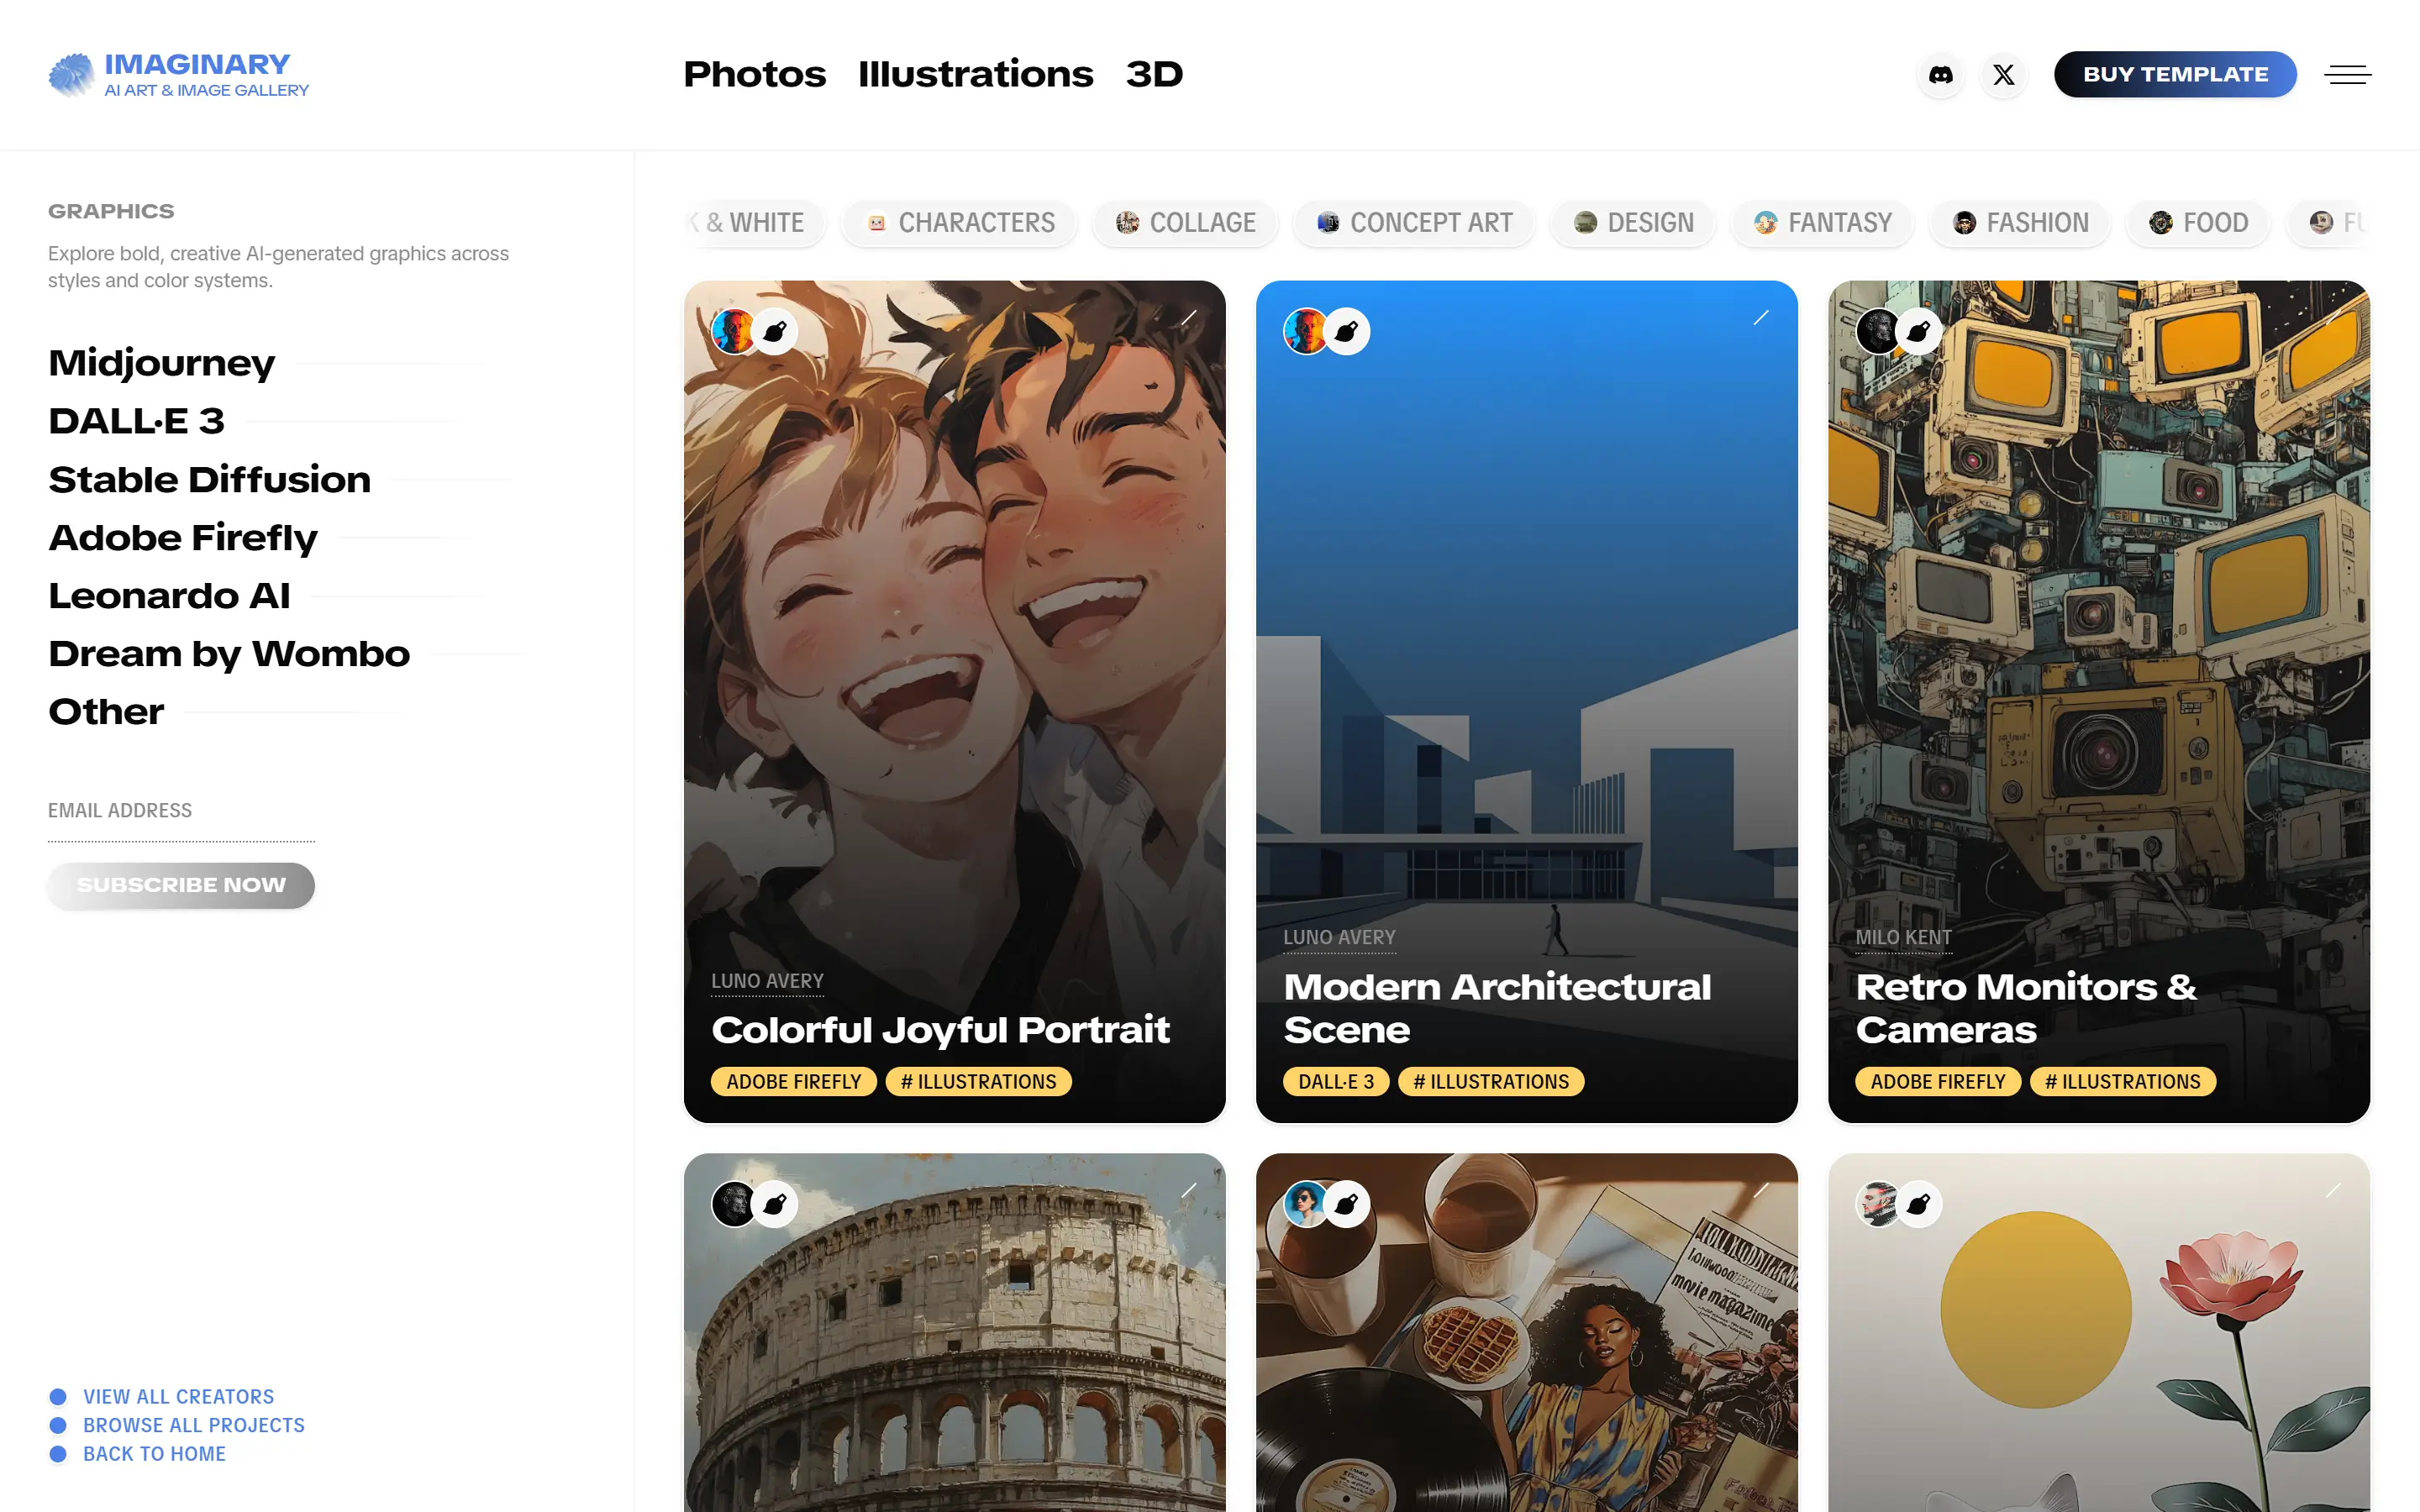Open the Illustrations section

point(975,74)
